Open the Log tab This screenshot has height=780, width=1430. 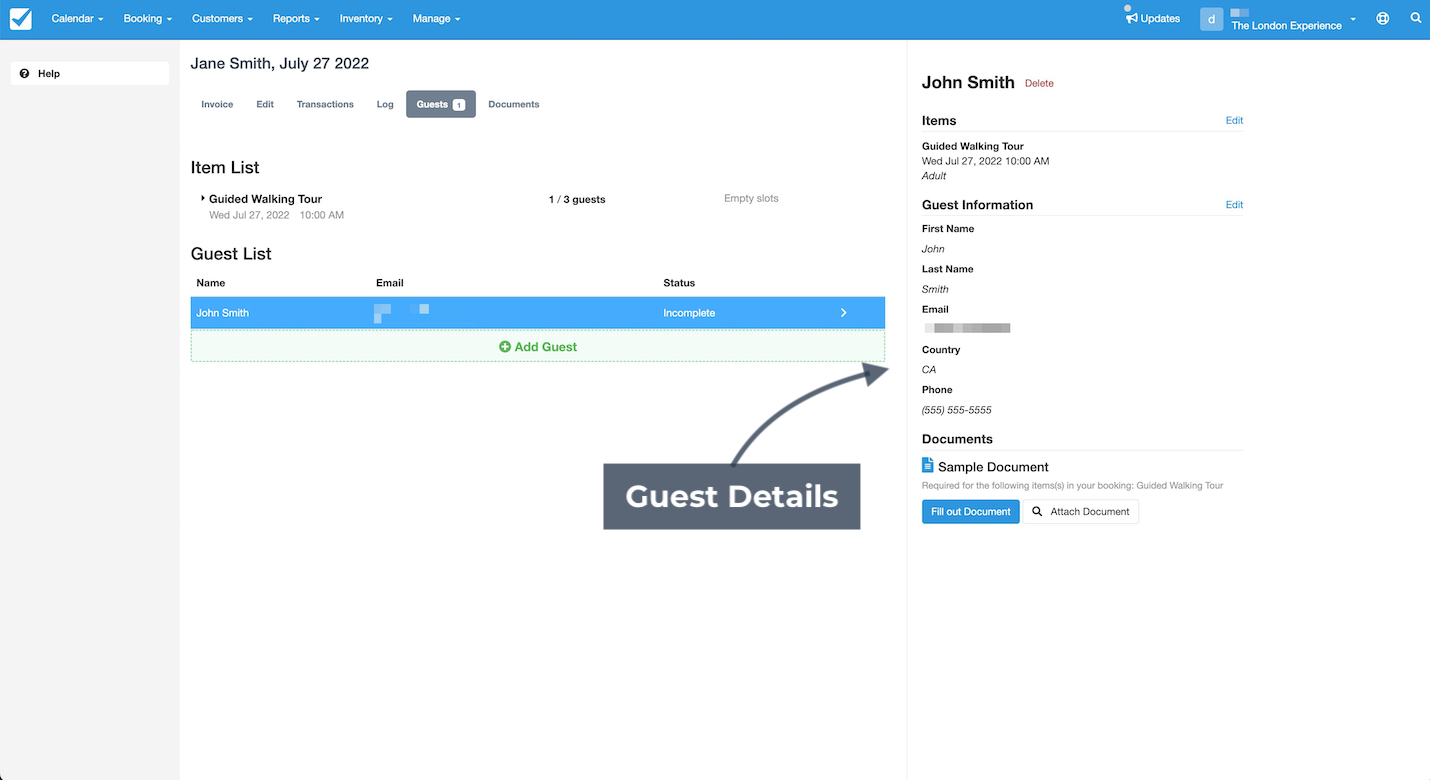(x=385, y=104)
